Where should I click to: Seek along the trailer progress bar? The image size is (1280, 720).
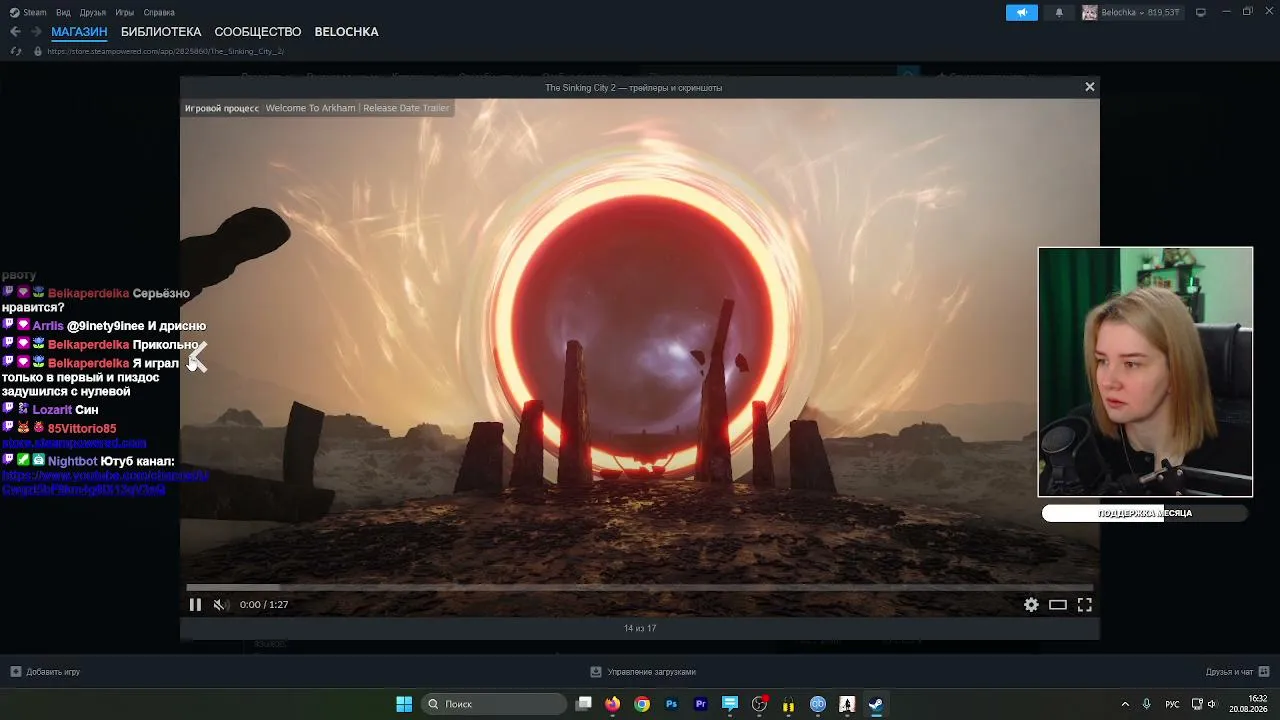click(x=640, y=587)
